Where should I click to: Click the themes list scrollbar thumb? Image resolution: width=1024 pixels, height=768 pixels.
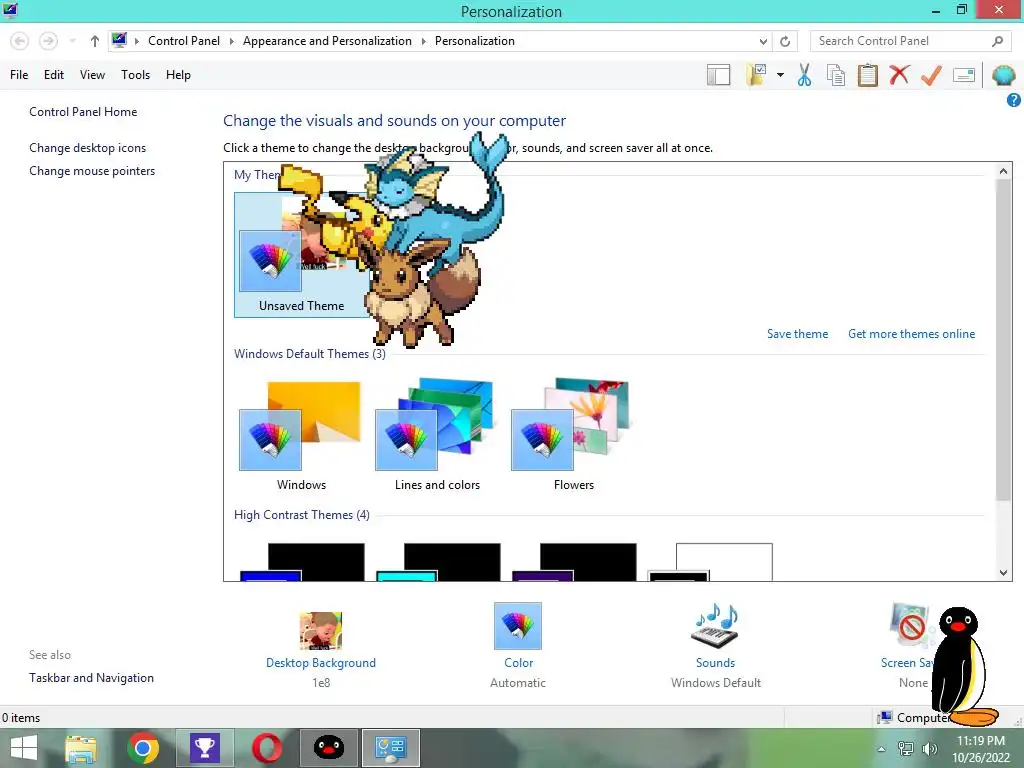click(x=1003, y=340)
